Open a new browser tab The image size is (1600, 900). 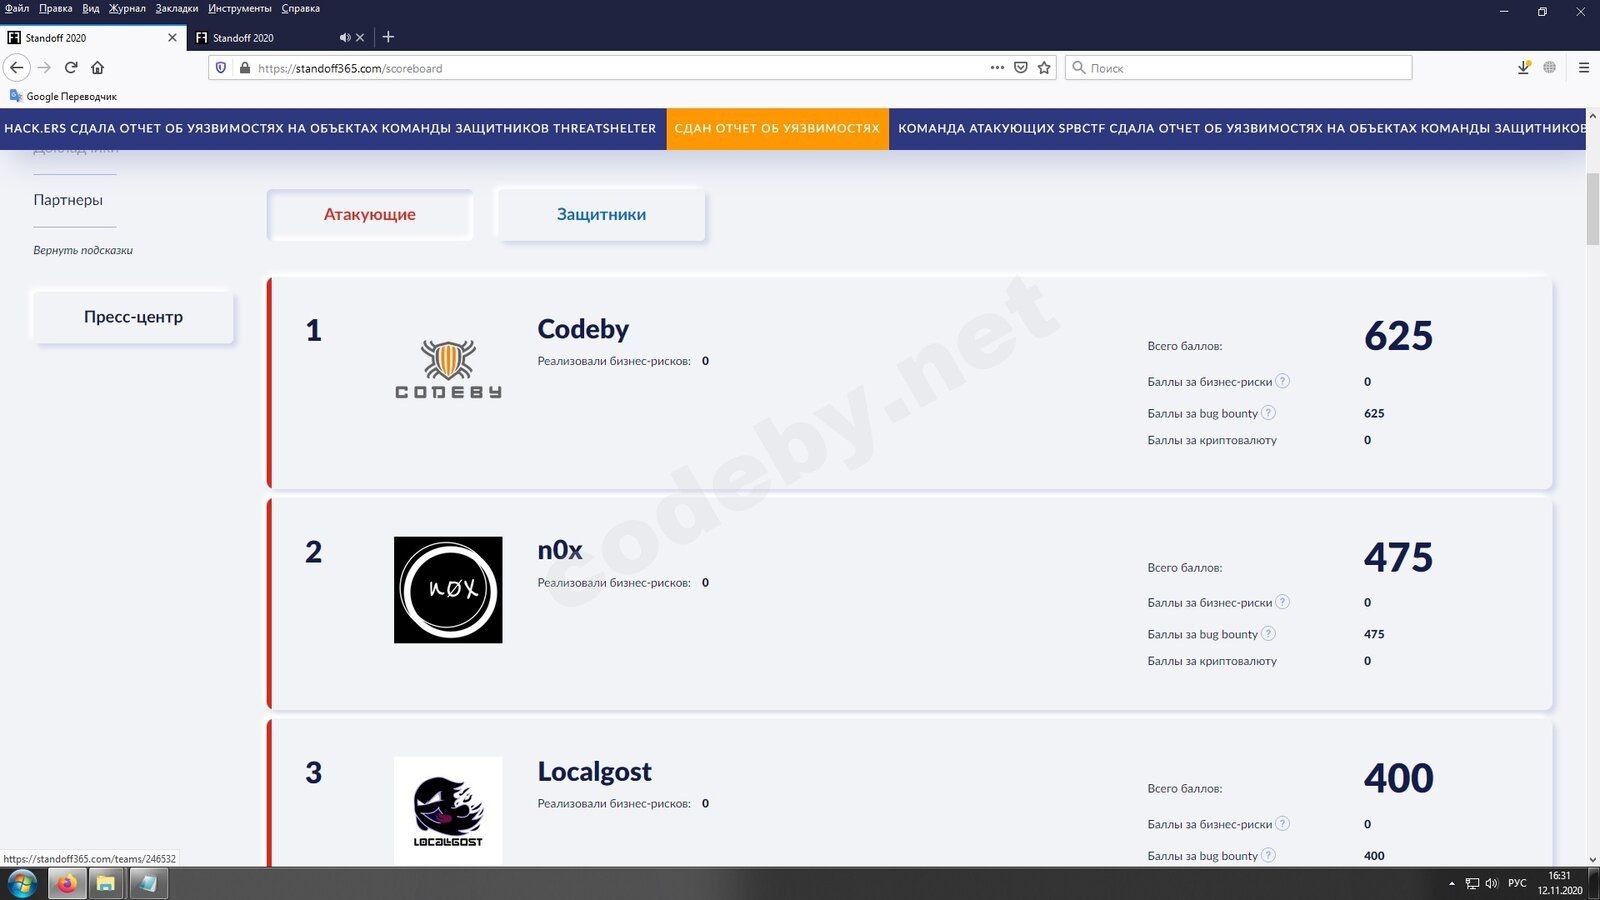pyautogui.click(x=388, y=38)
